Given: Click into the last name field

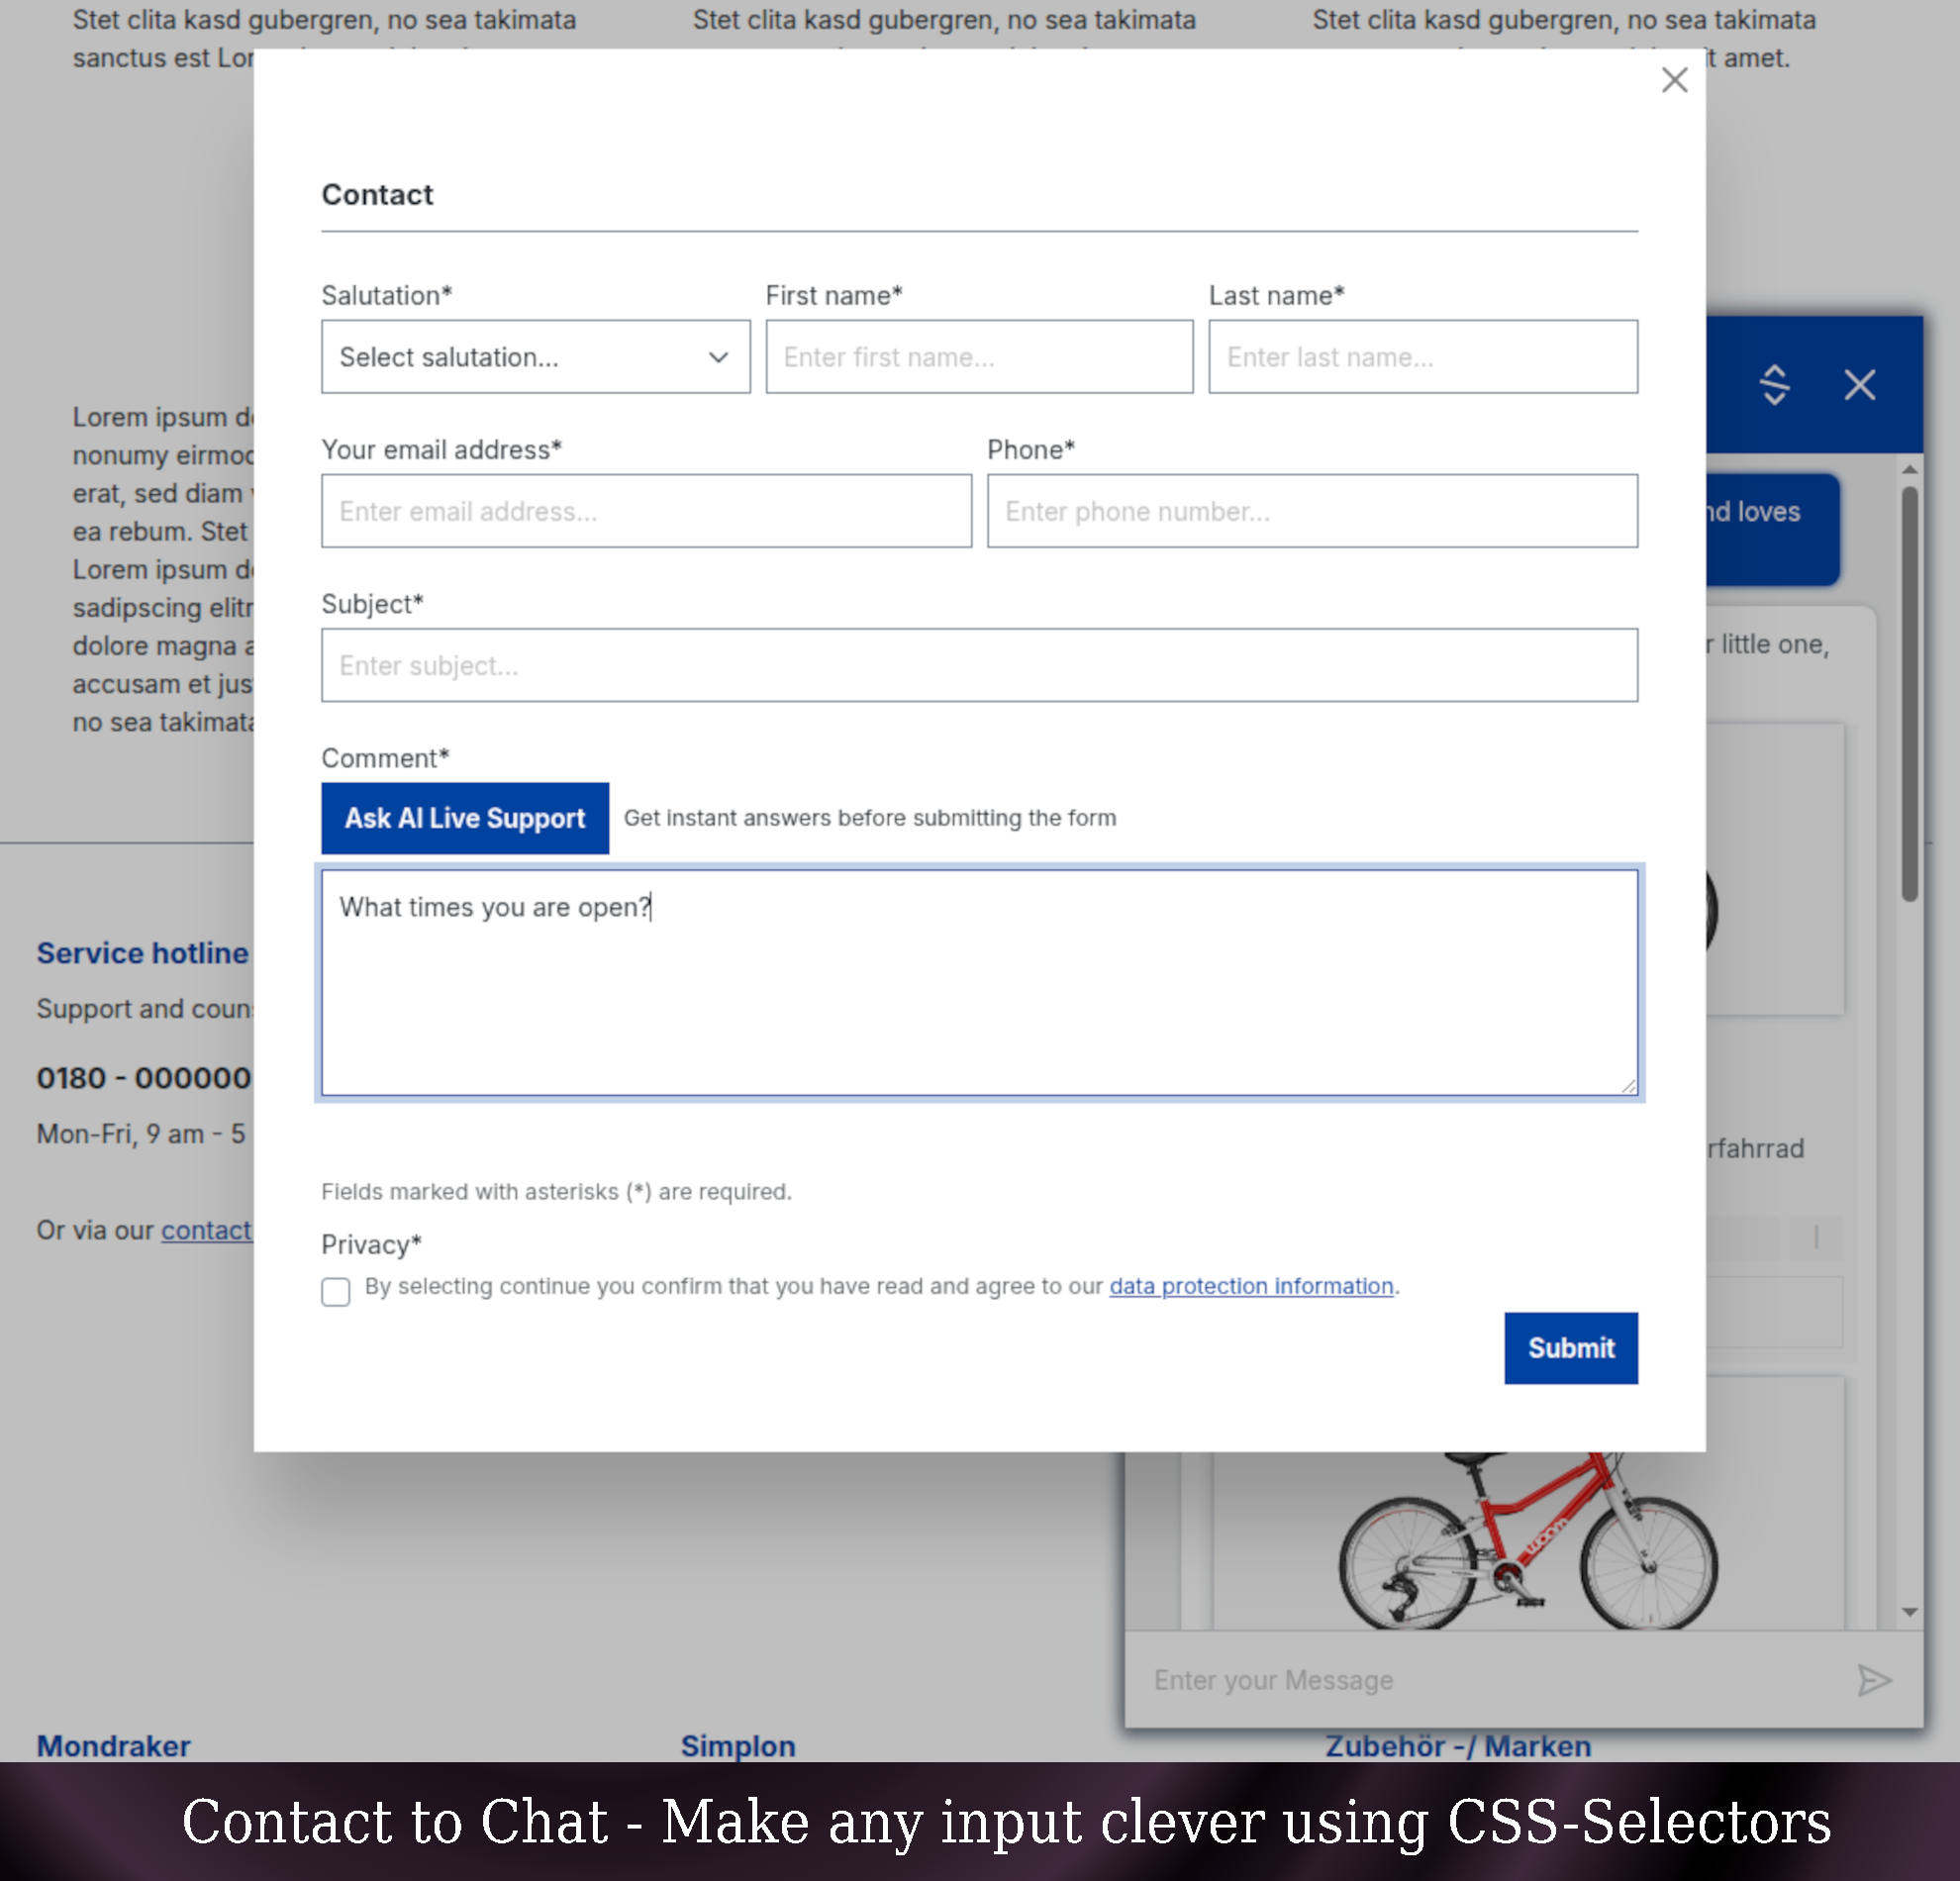Looking at the screenshot, I should tap(1422, 357).
